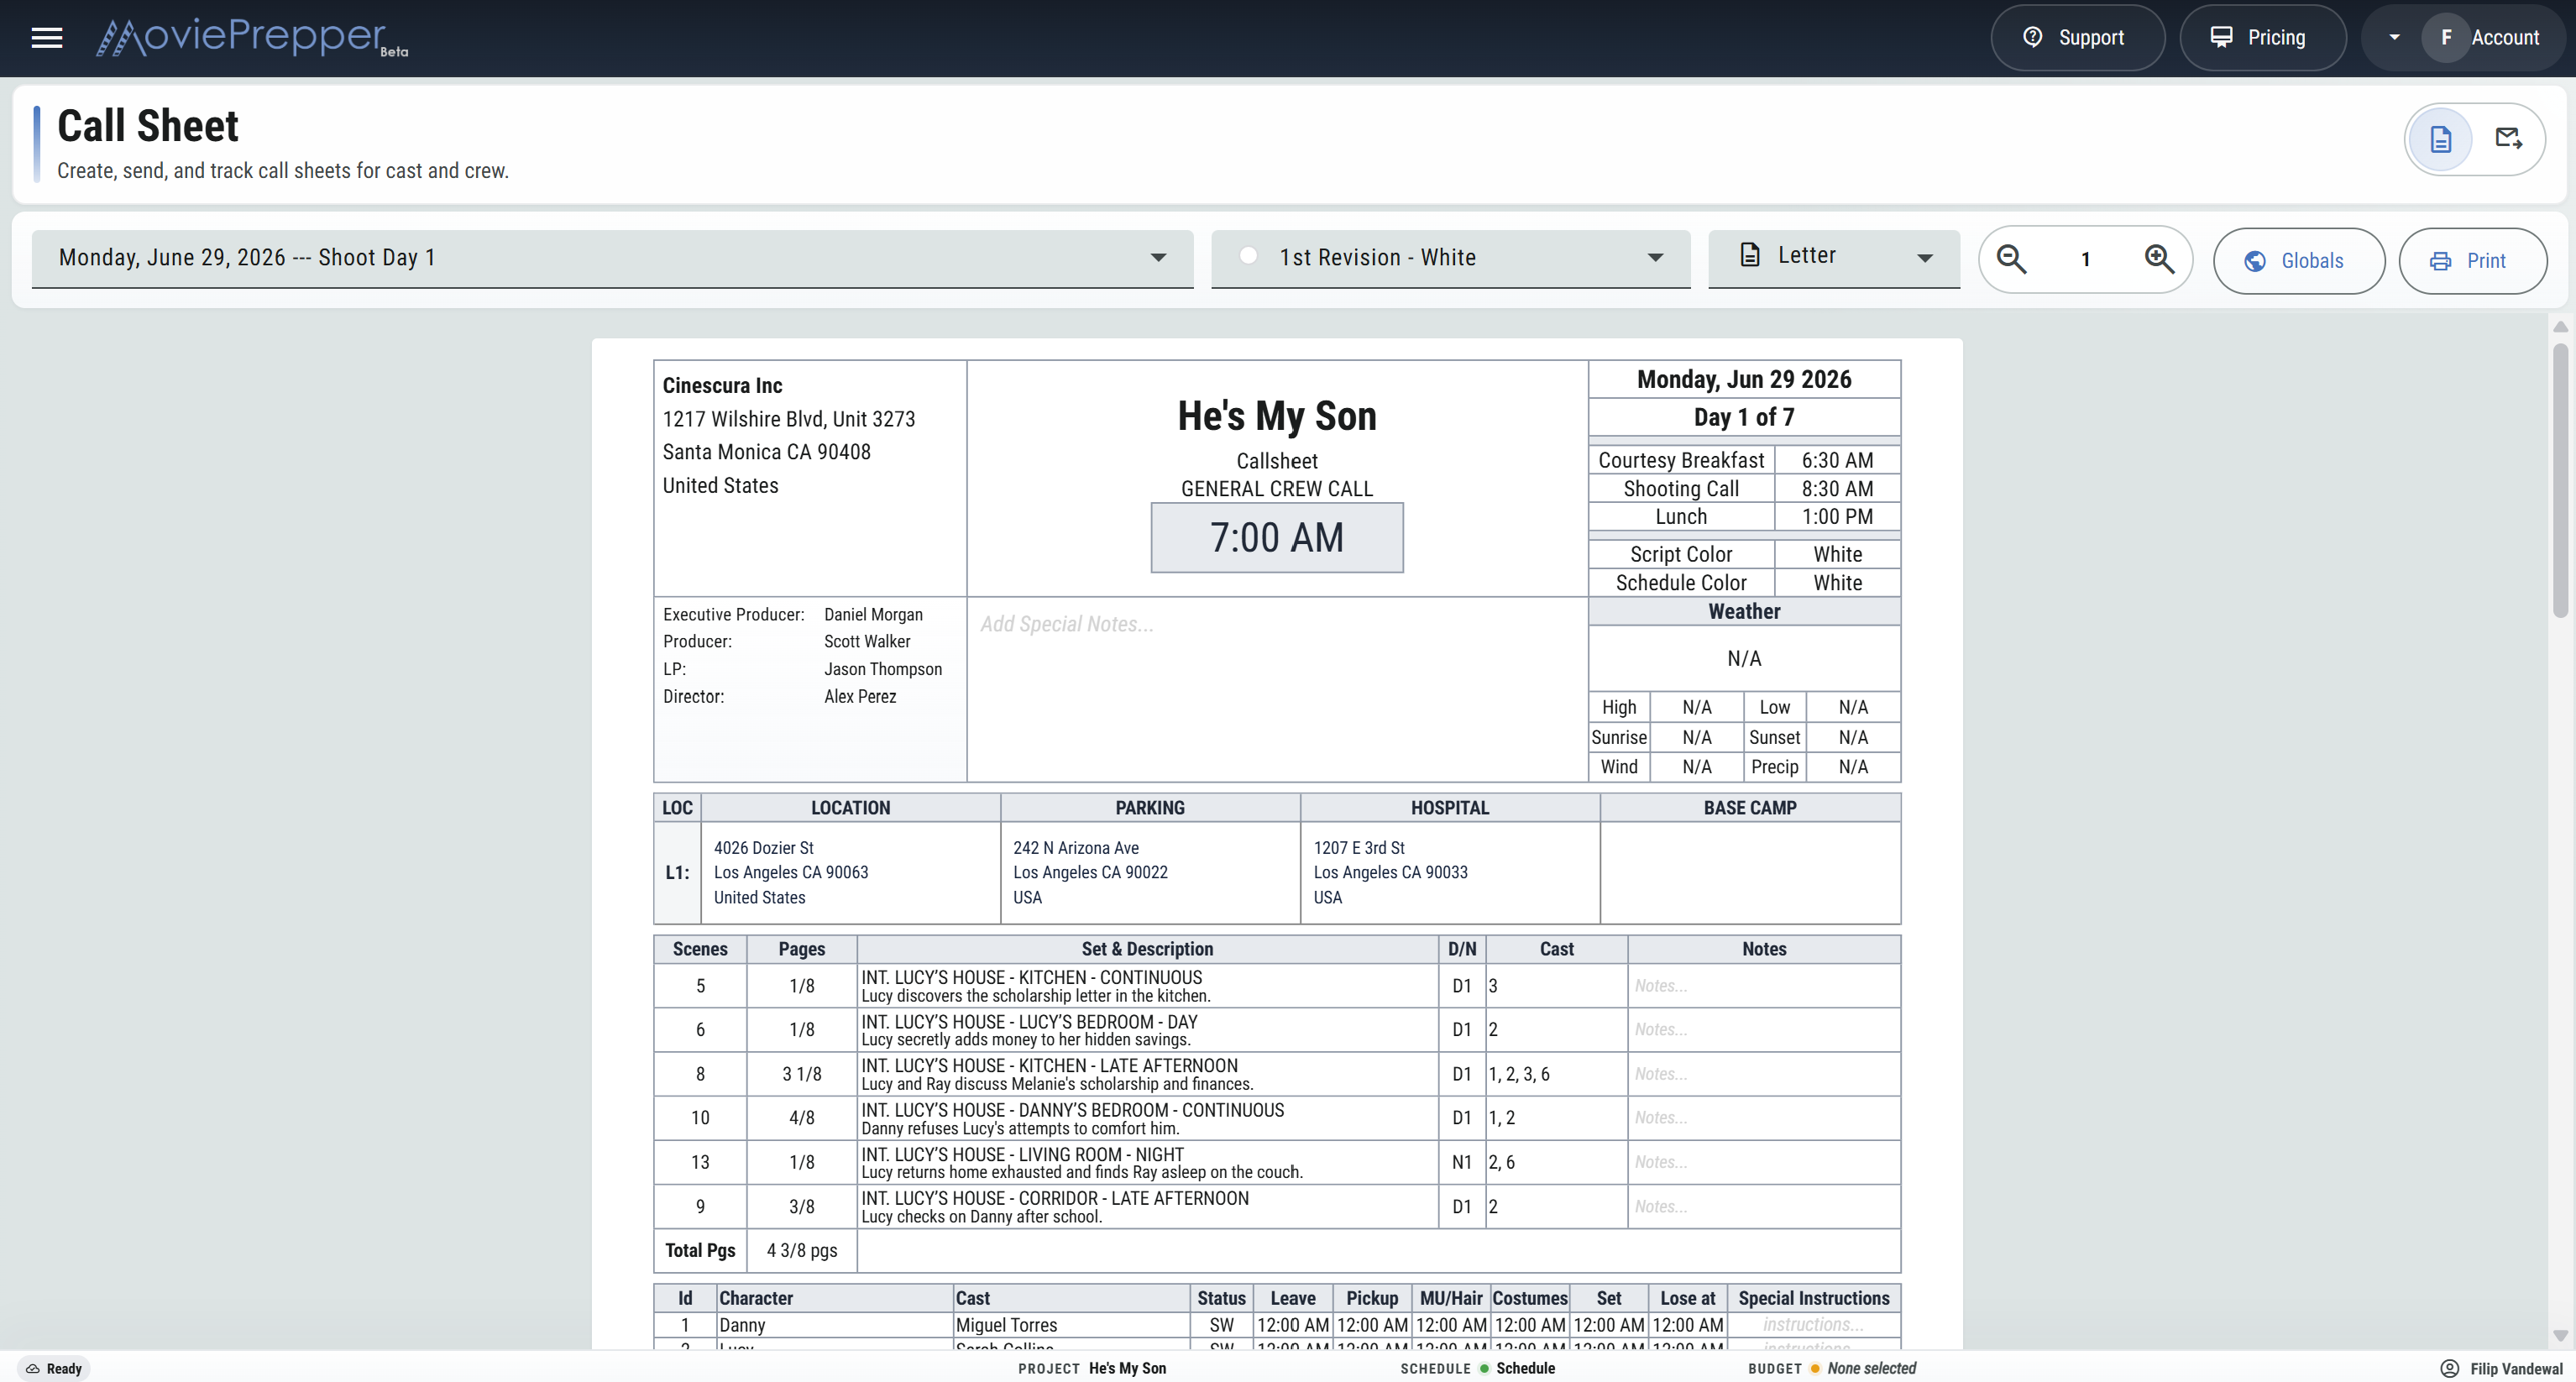Click Executive Producer Daniel Morgan
The height and width of the screenshot is (1382, 2576).
pyautogui.click(x=873, y=615)
